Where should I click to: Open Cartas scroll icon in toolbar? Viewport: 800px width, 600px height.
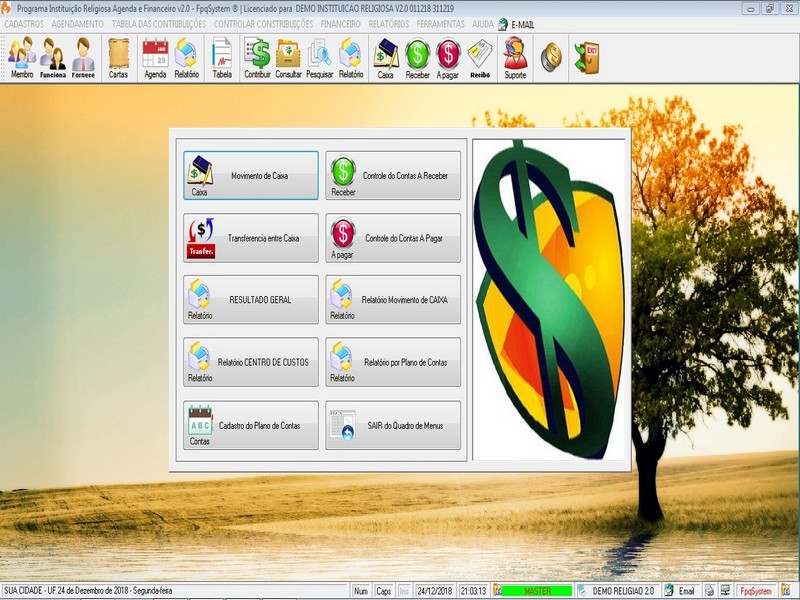coord(118,58)
